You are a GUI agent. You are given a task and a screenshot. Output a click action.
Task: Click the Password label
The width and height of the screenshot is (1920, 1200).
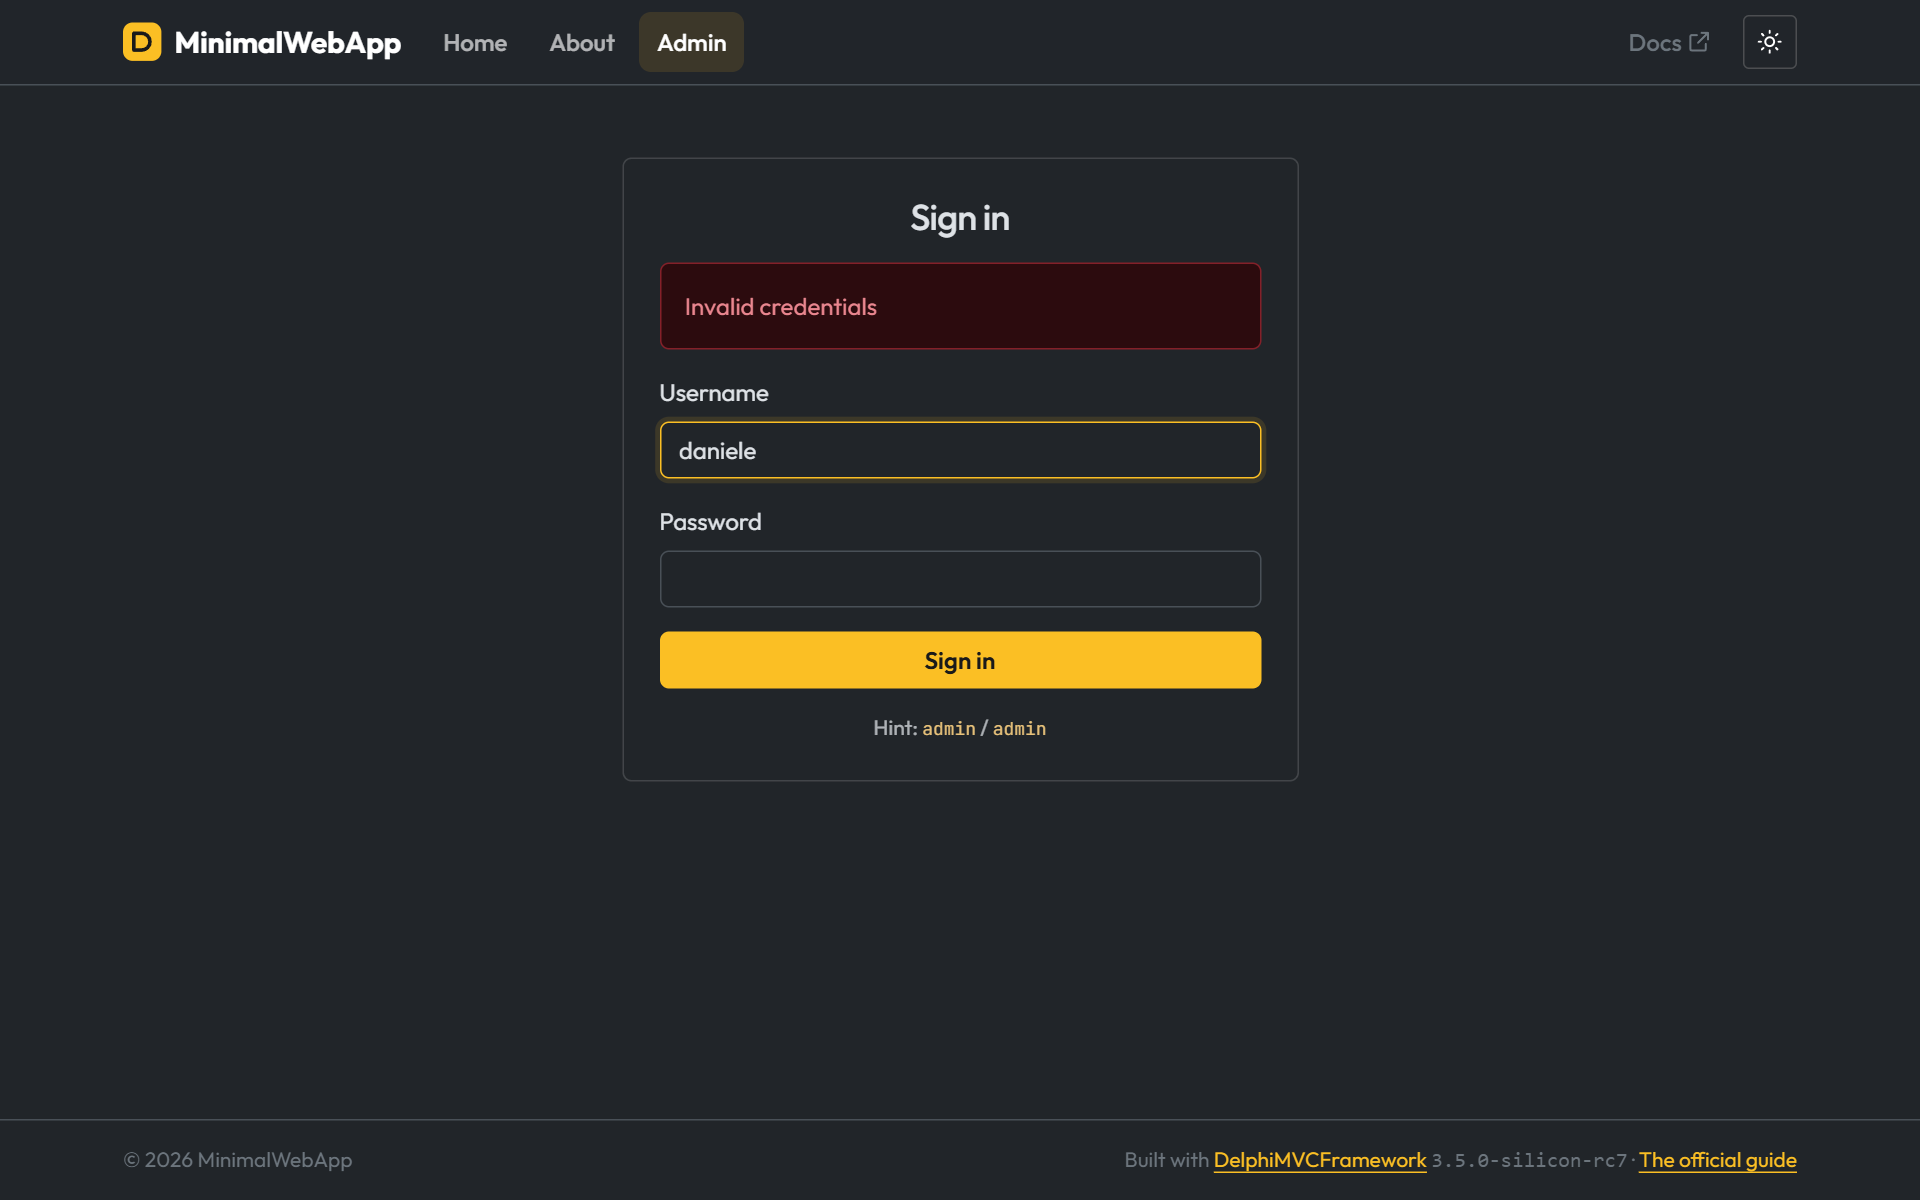[x=710, y=522]
